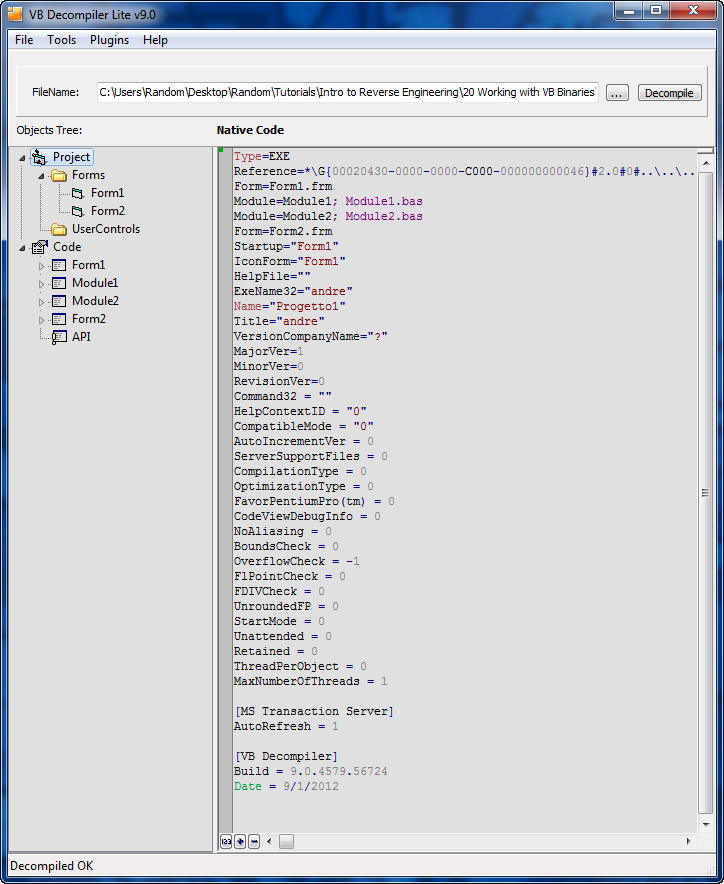Open the Help menu
This screenshot has width=724, height=884.
point(155,40)
